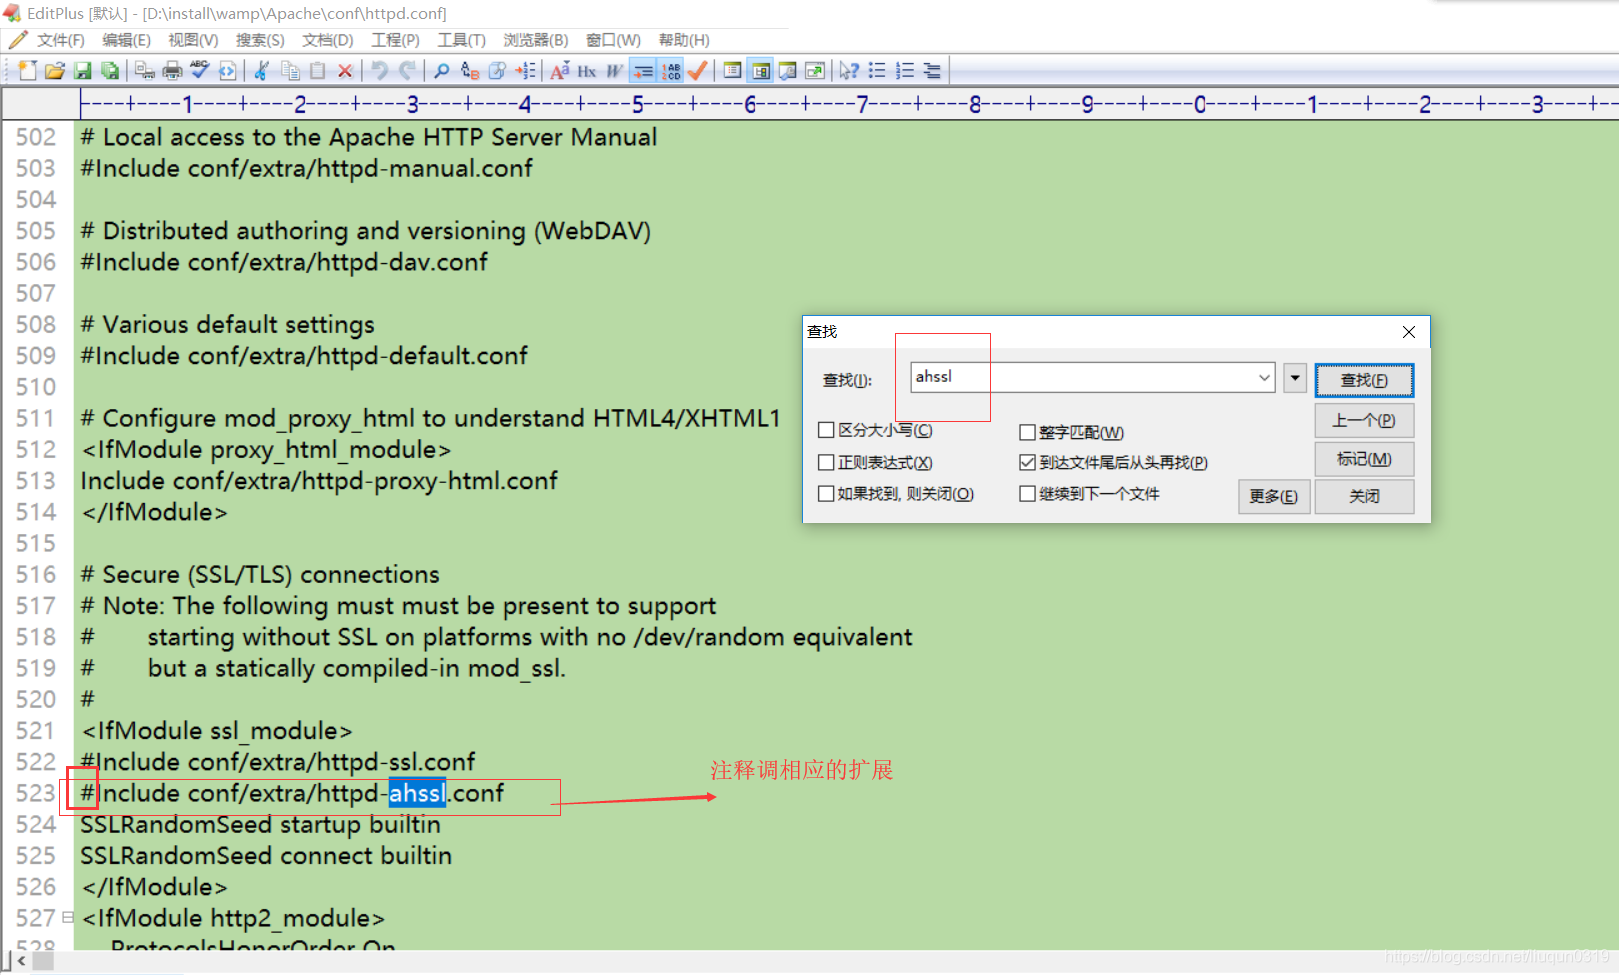
Task: Toggle the Auto Indent toolbar icon
Action: [642, 70]
